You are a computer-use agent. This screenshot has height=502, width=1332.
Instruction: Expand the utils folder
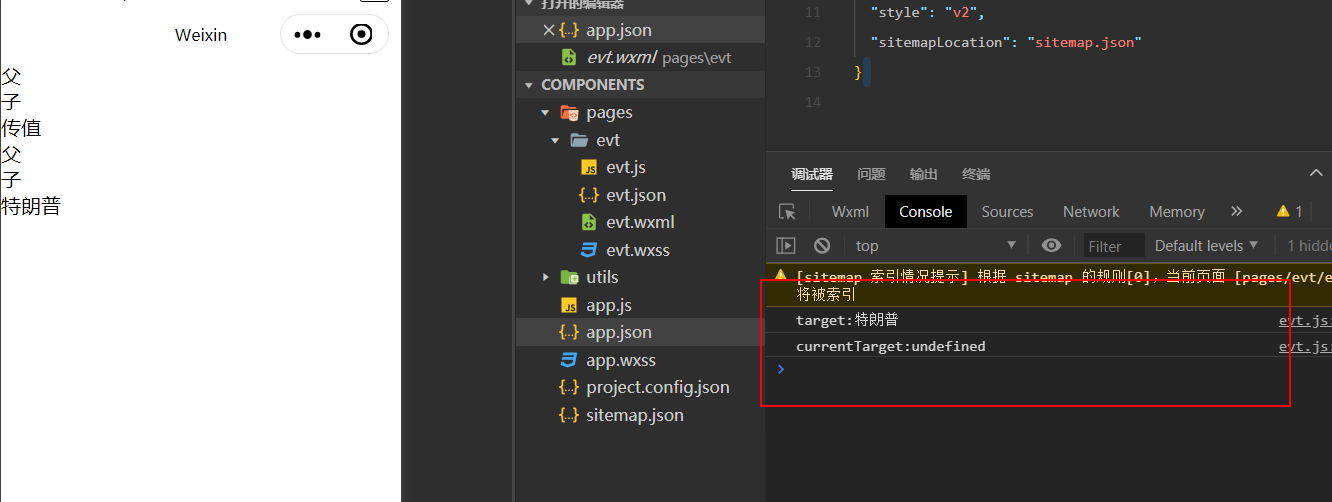tap(545, 277)
